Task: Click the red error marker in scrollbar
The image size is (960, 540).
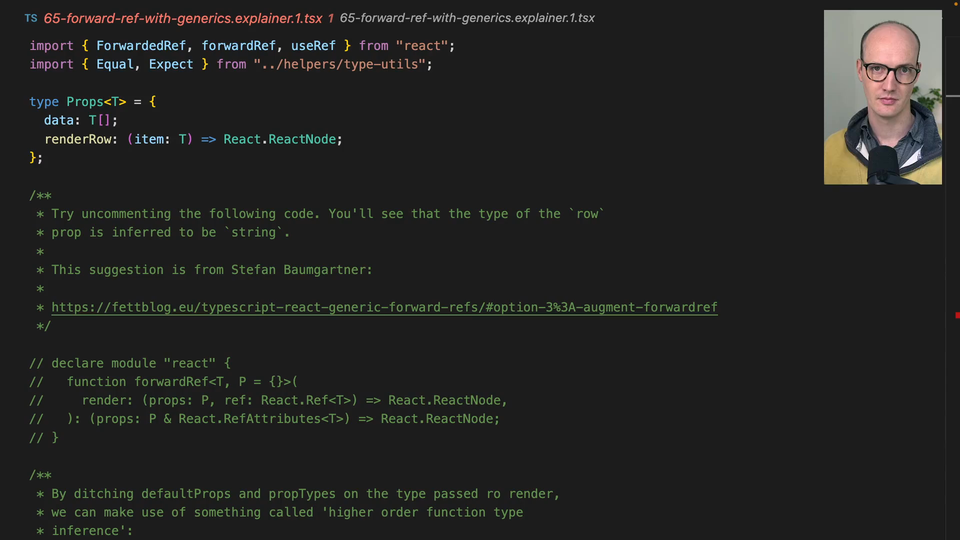Action: 956,314
